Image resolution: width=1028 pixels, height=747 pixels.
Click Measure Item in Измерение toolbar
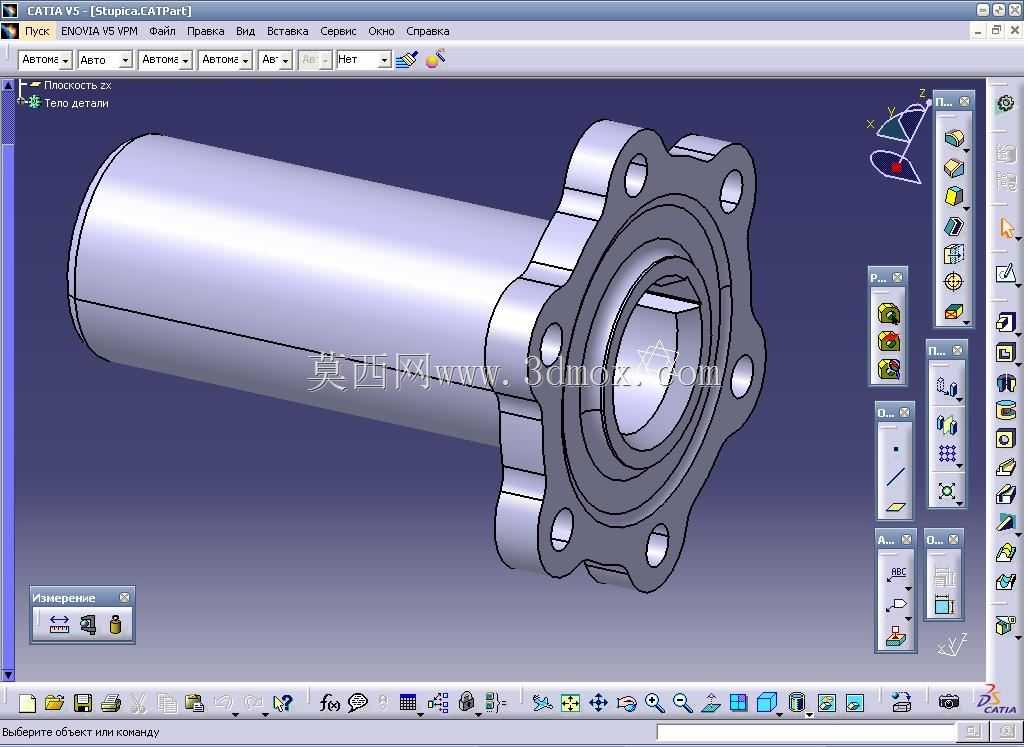coord(88,624)
